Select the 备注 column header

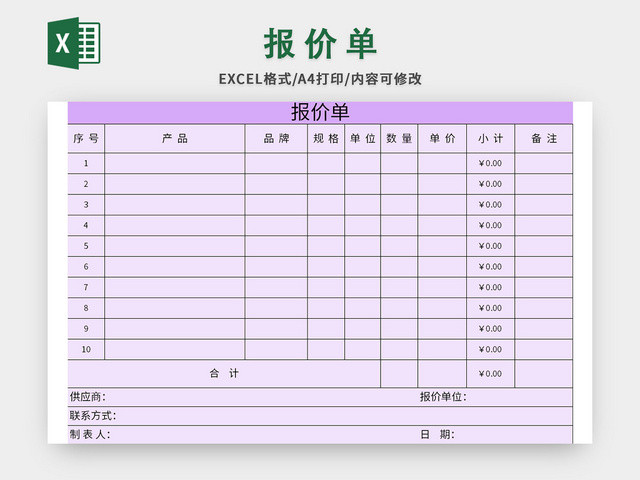(544, 139)
